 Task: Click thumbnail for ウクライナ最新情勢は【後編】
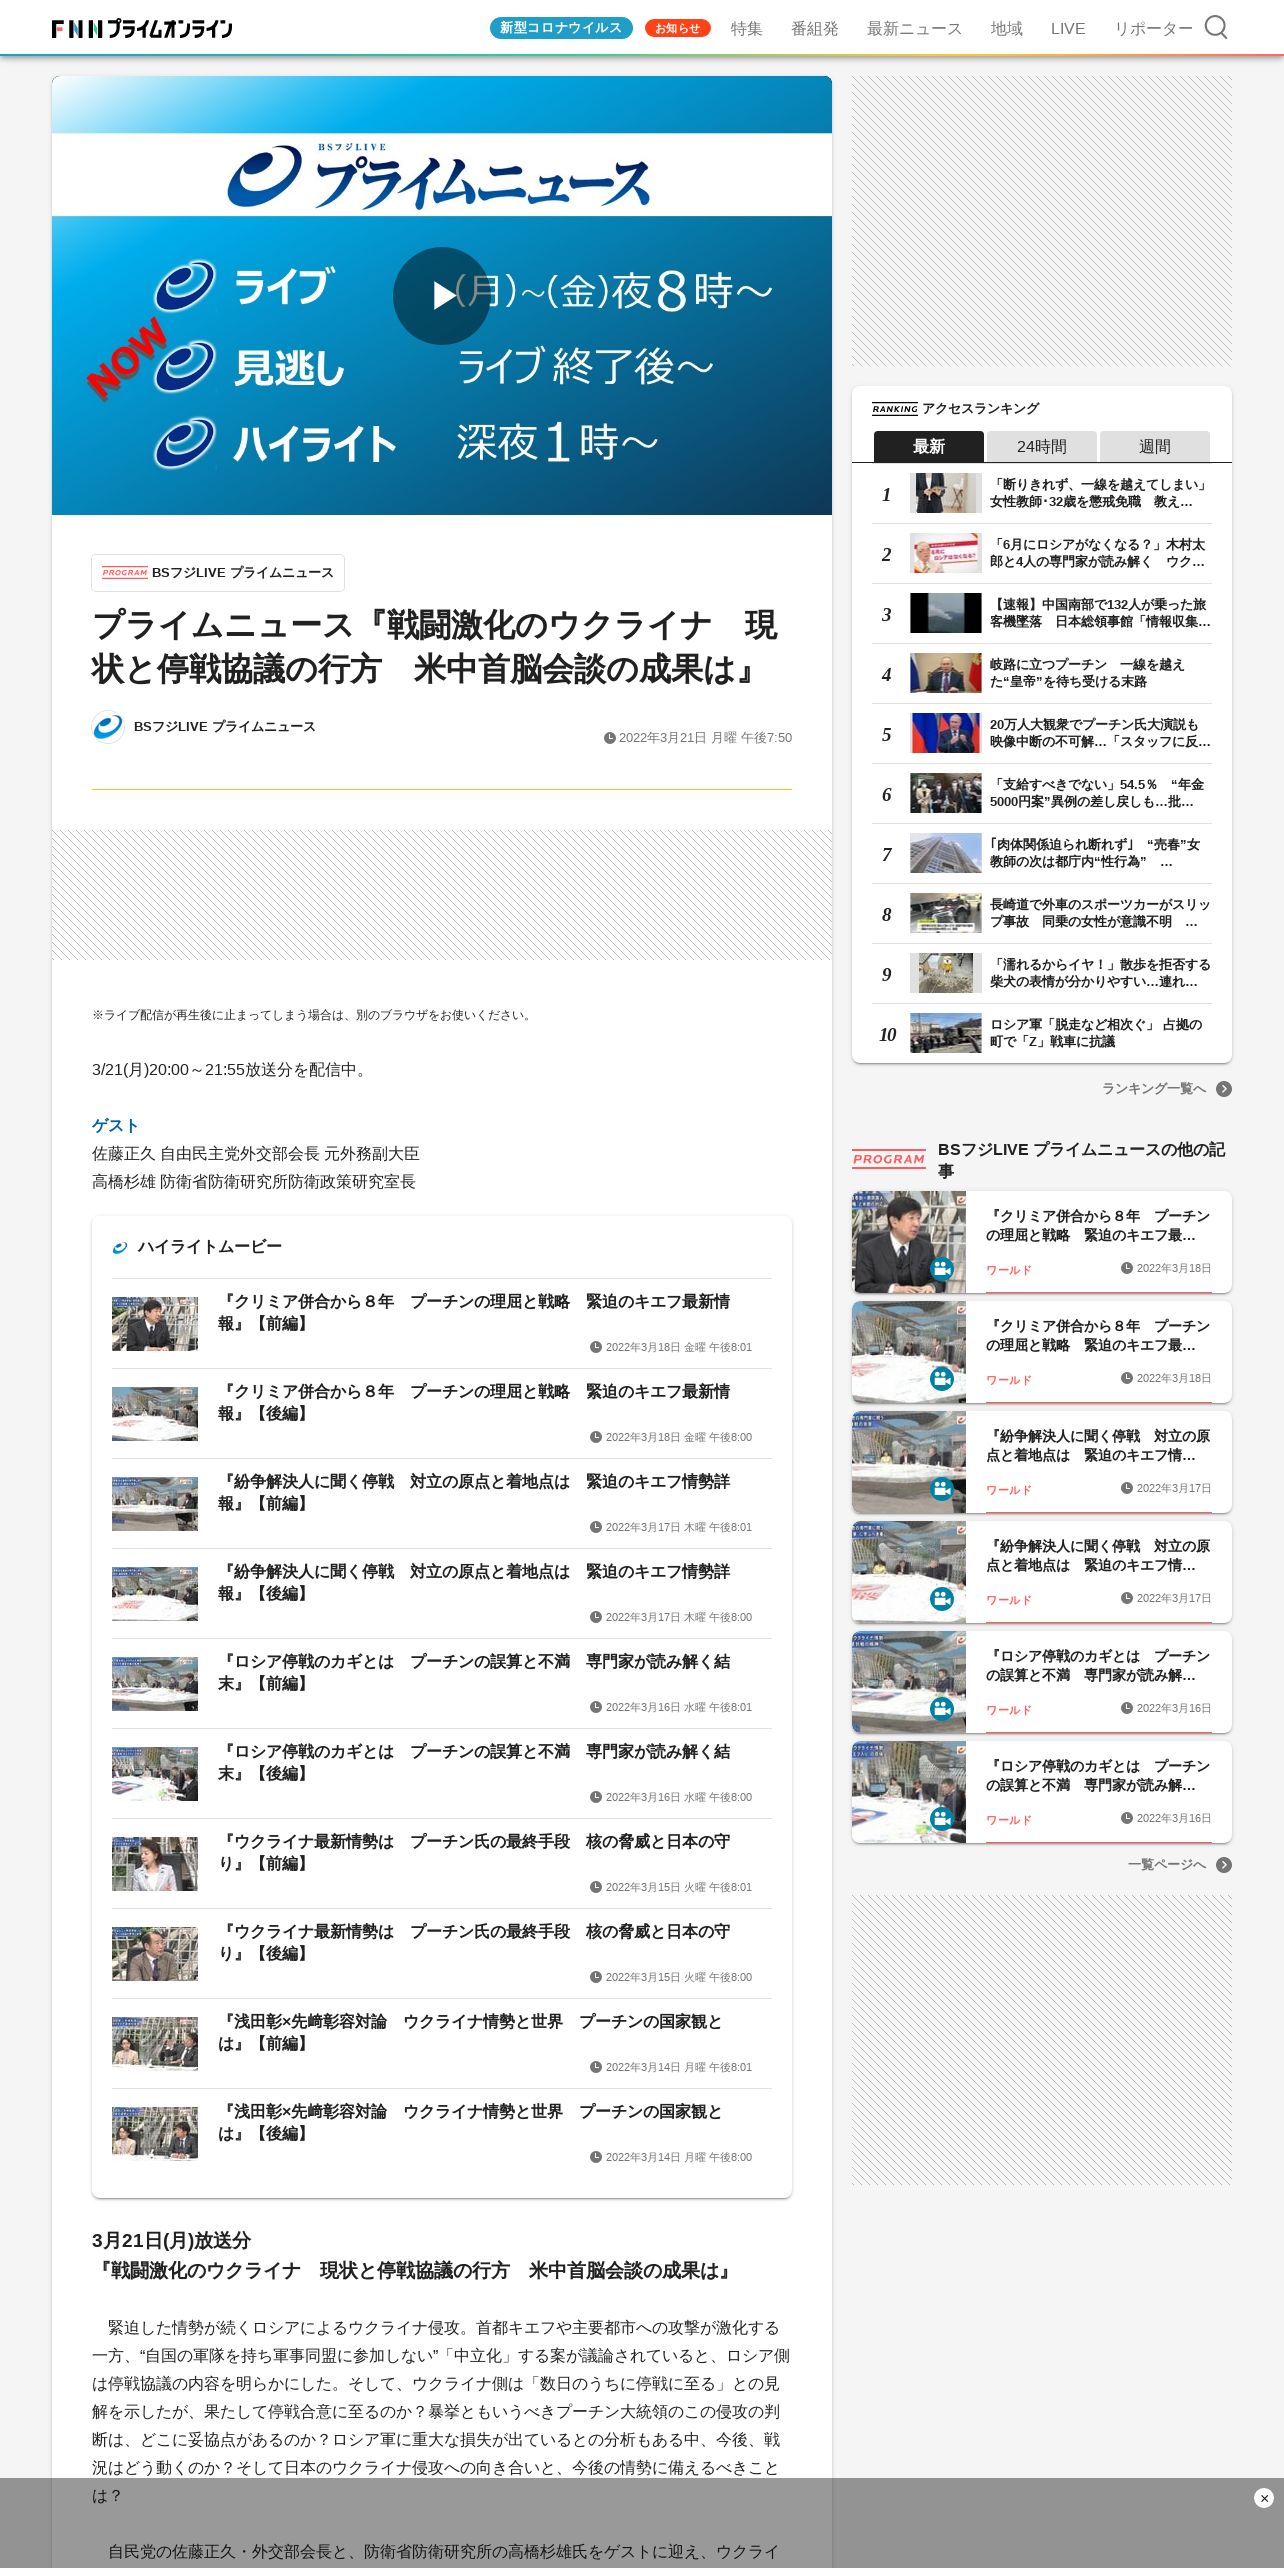(x=155, y=1954)
